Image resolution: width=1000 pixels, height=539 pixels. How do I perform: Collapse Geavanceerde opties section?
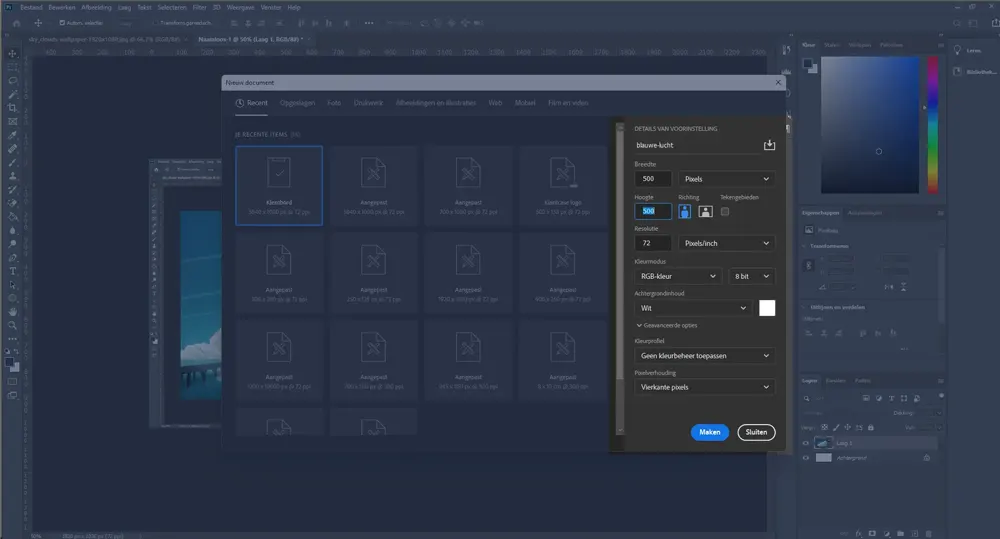[x=666, y=325]
